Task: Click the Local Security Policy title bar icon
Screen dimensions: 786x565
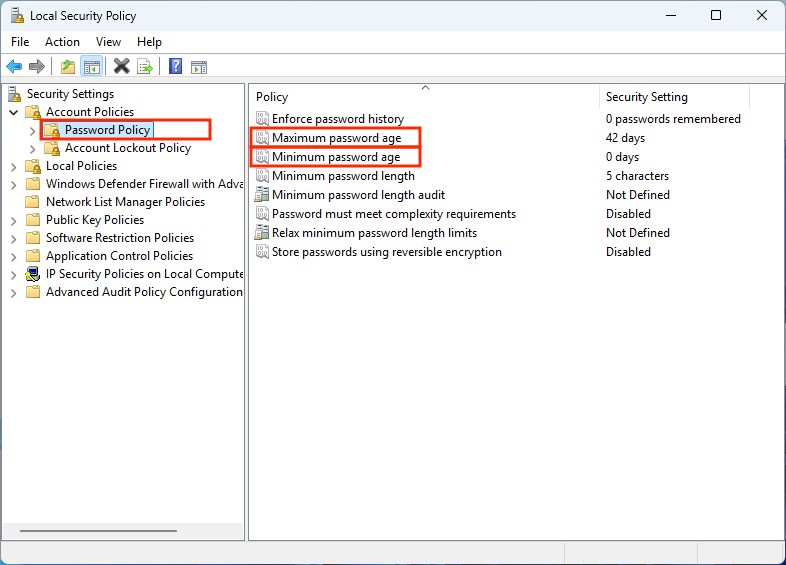Action: click(x=17, y=16)
